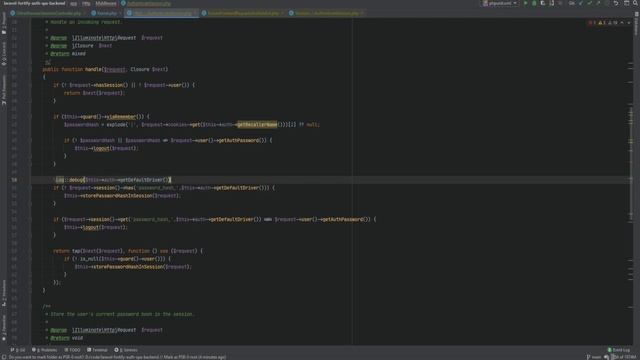Click the warning triangle indicator
The height and width of the screenshot is (360, 640).
pos(602,23)
